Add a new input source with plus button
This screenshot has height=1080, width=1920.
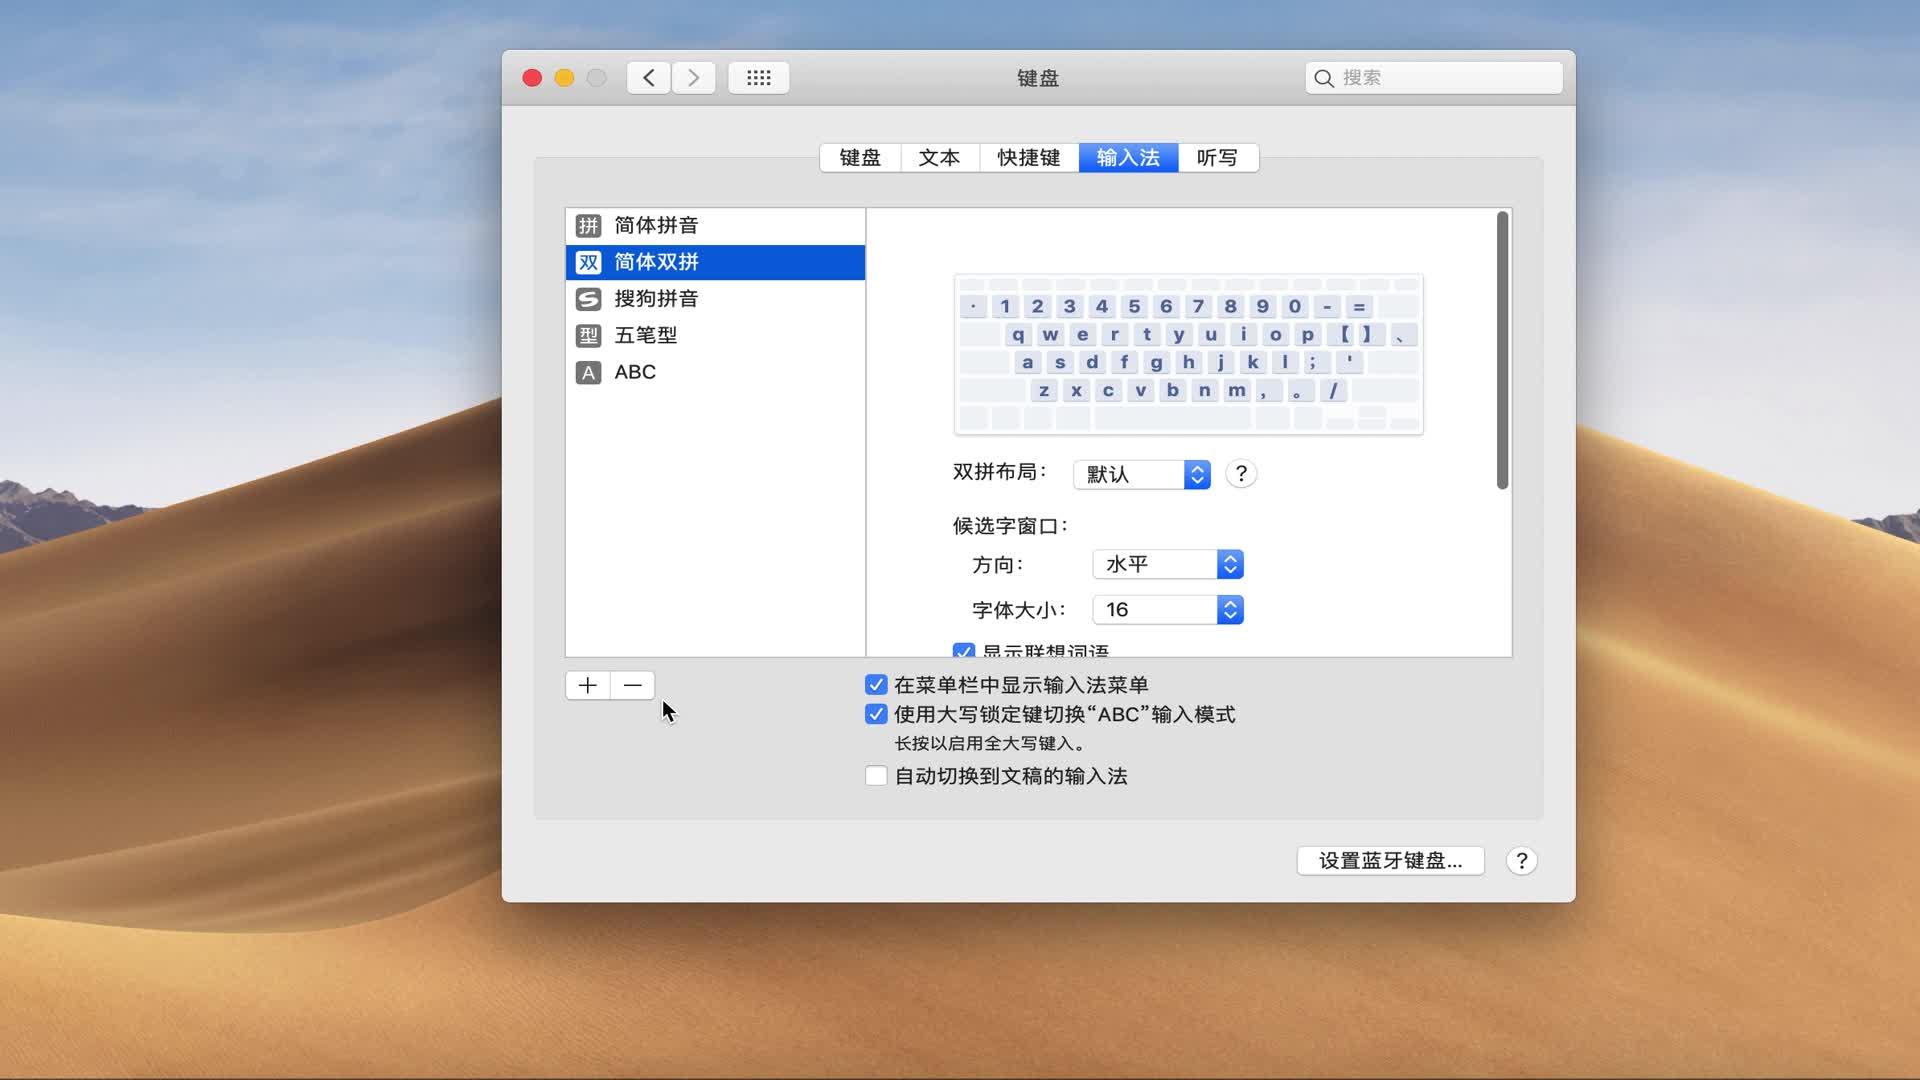coord(588,685)
